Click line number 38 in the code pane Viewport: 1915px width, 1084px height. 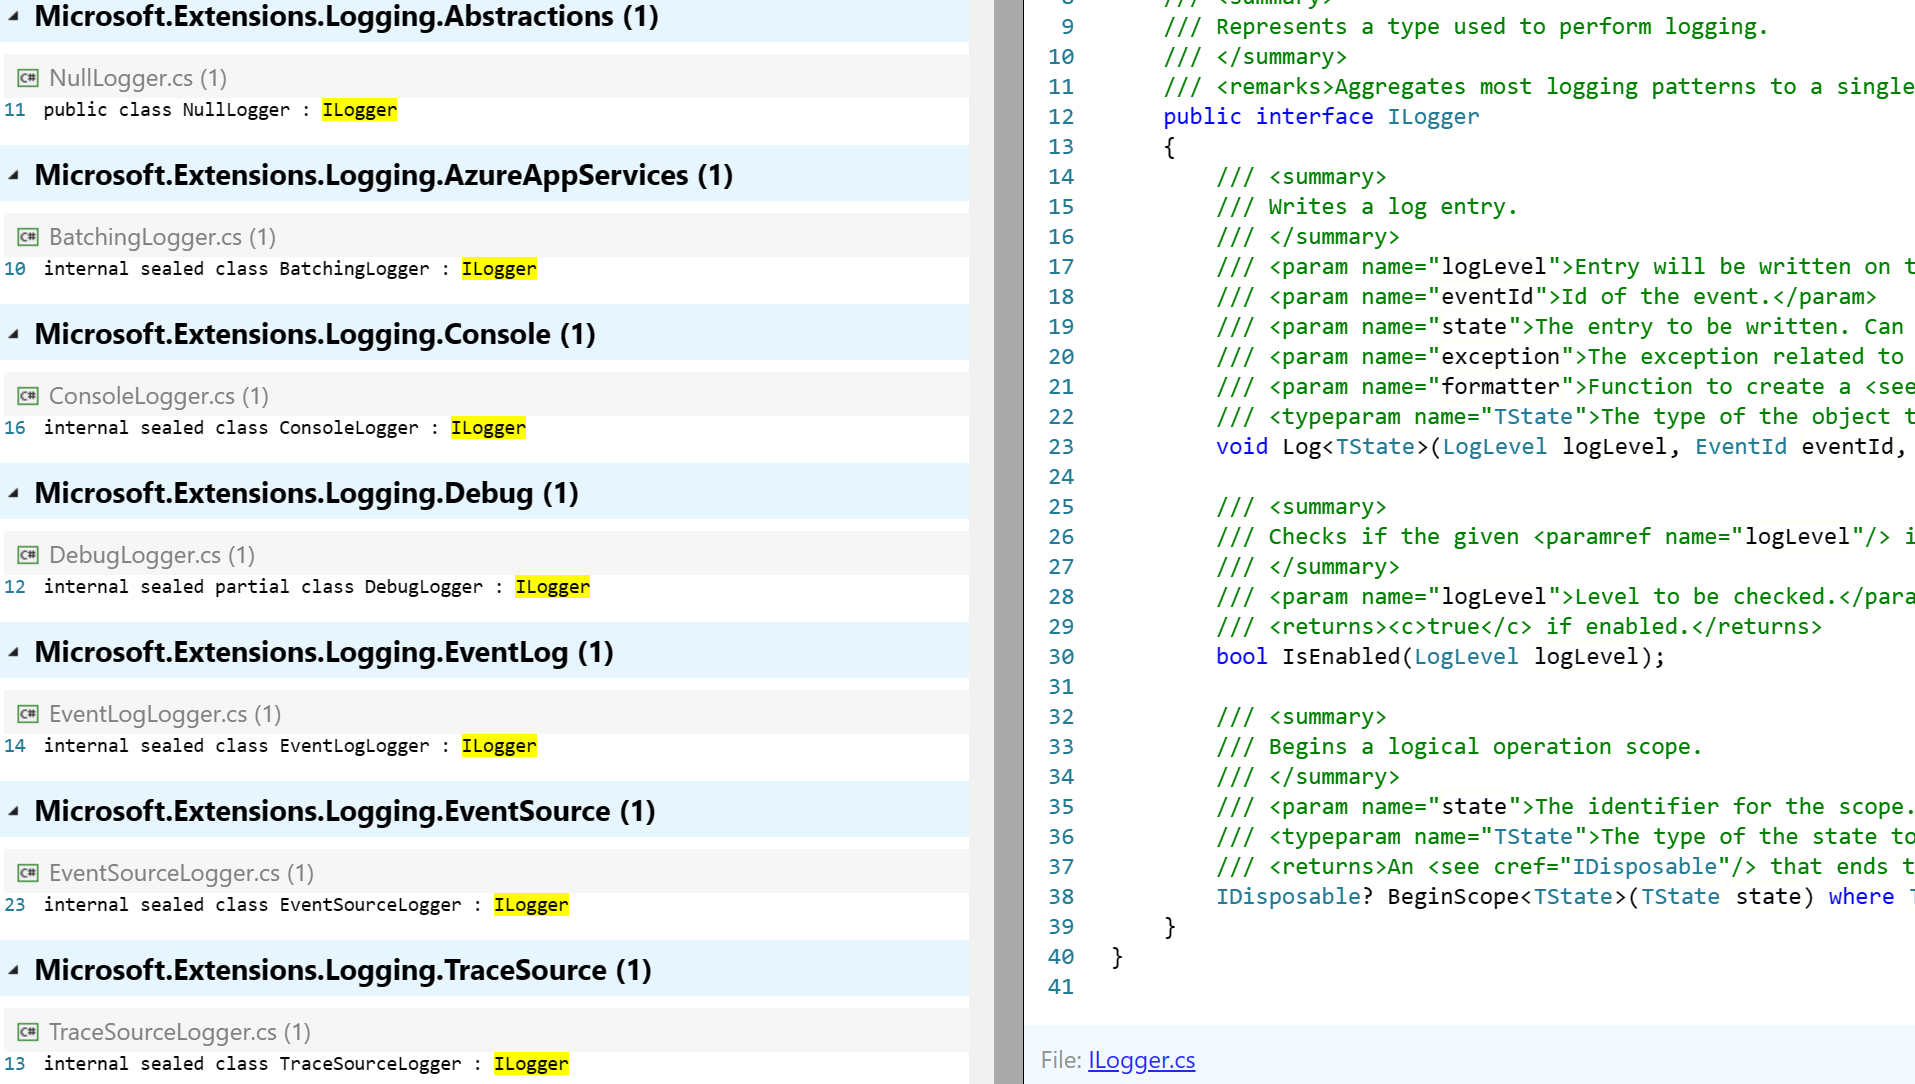(x=1061, y=897)
